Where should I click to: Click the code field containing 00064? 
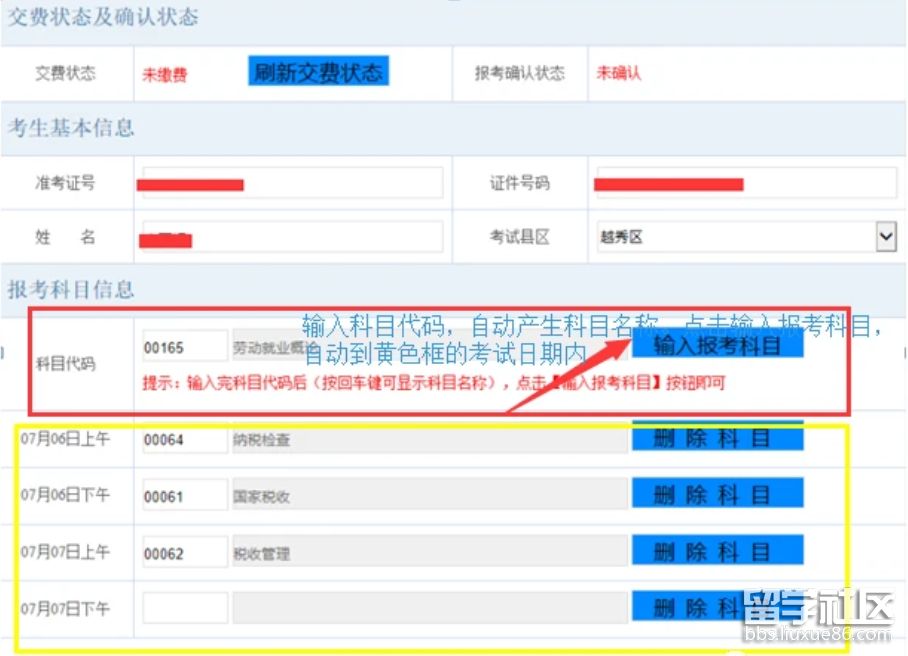tap(185, 439)
